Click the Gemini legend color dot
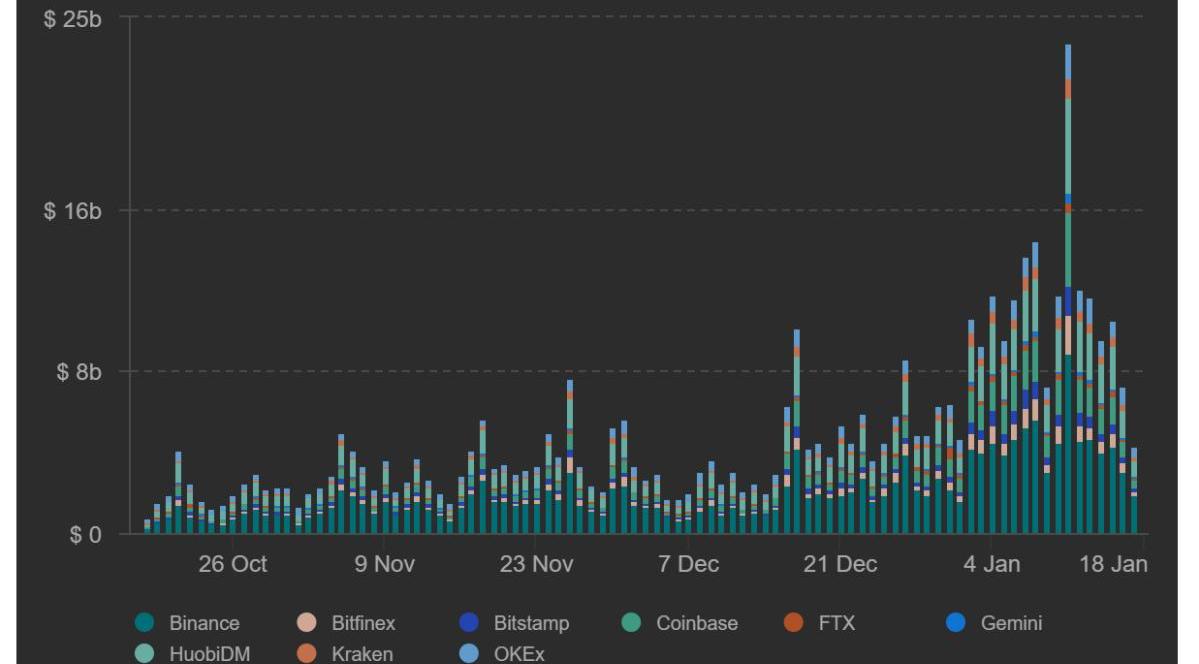This screenshot has height=664, width=1199. (956, 624)
